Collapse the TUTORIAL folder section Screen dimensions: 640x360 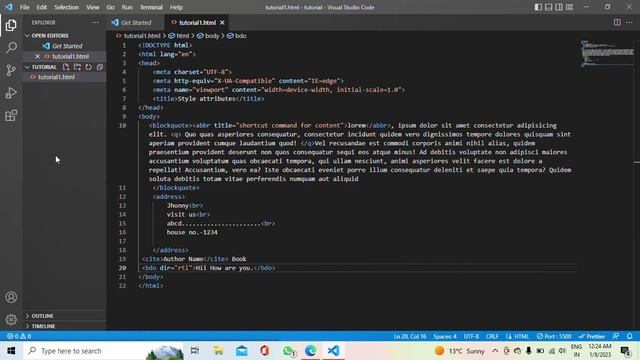click(x=41, y=67)
